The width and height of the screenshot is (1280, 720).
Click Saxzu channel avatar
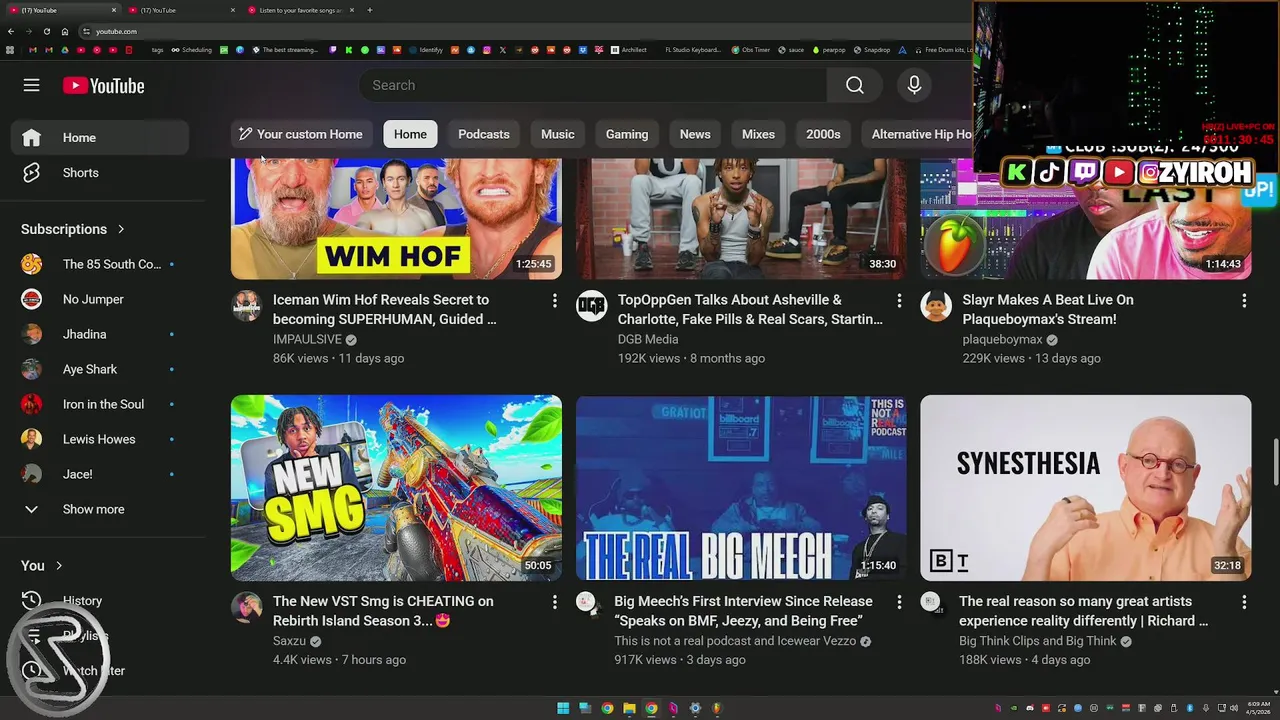click(247, 607)
